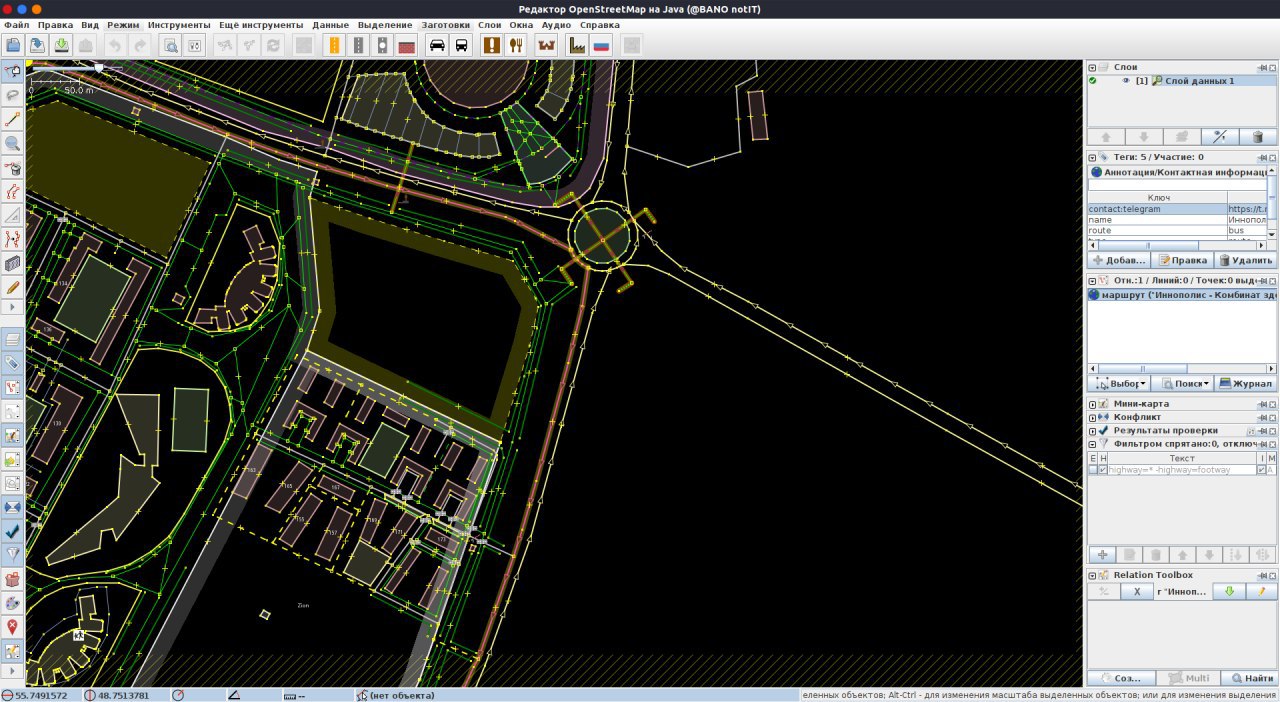Open the Справка menu

(599, 24)
